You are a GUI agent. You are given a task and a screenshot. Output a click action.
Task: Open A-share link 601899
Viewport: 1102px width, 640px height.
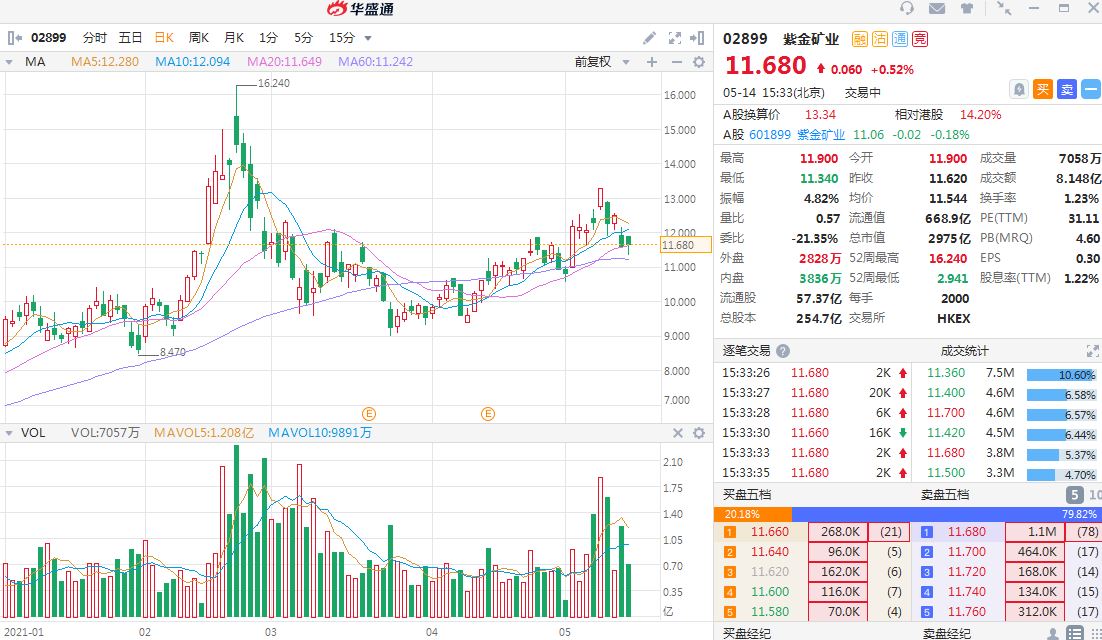point(770,134)
